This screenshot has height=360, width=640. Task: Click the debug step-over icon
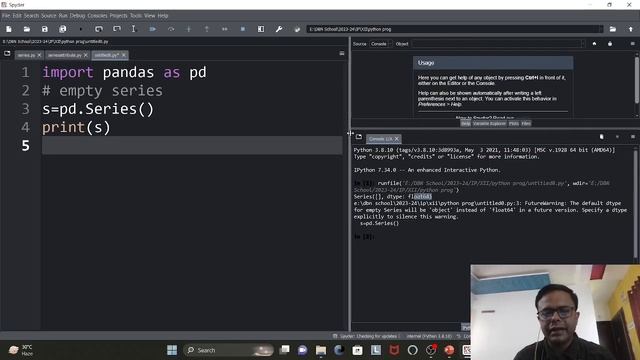point(171,29)
